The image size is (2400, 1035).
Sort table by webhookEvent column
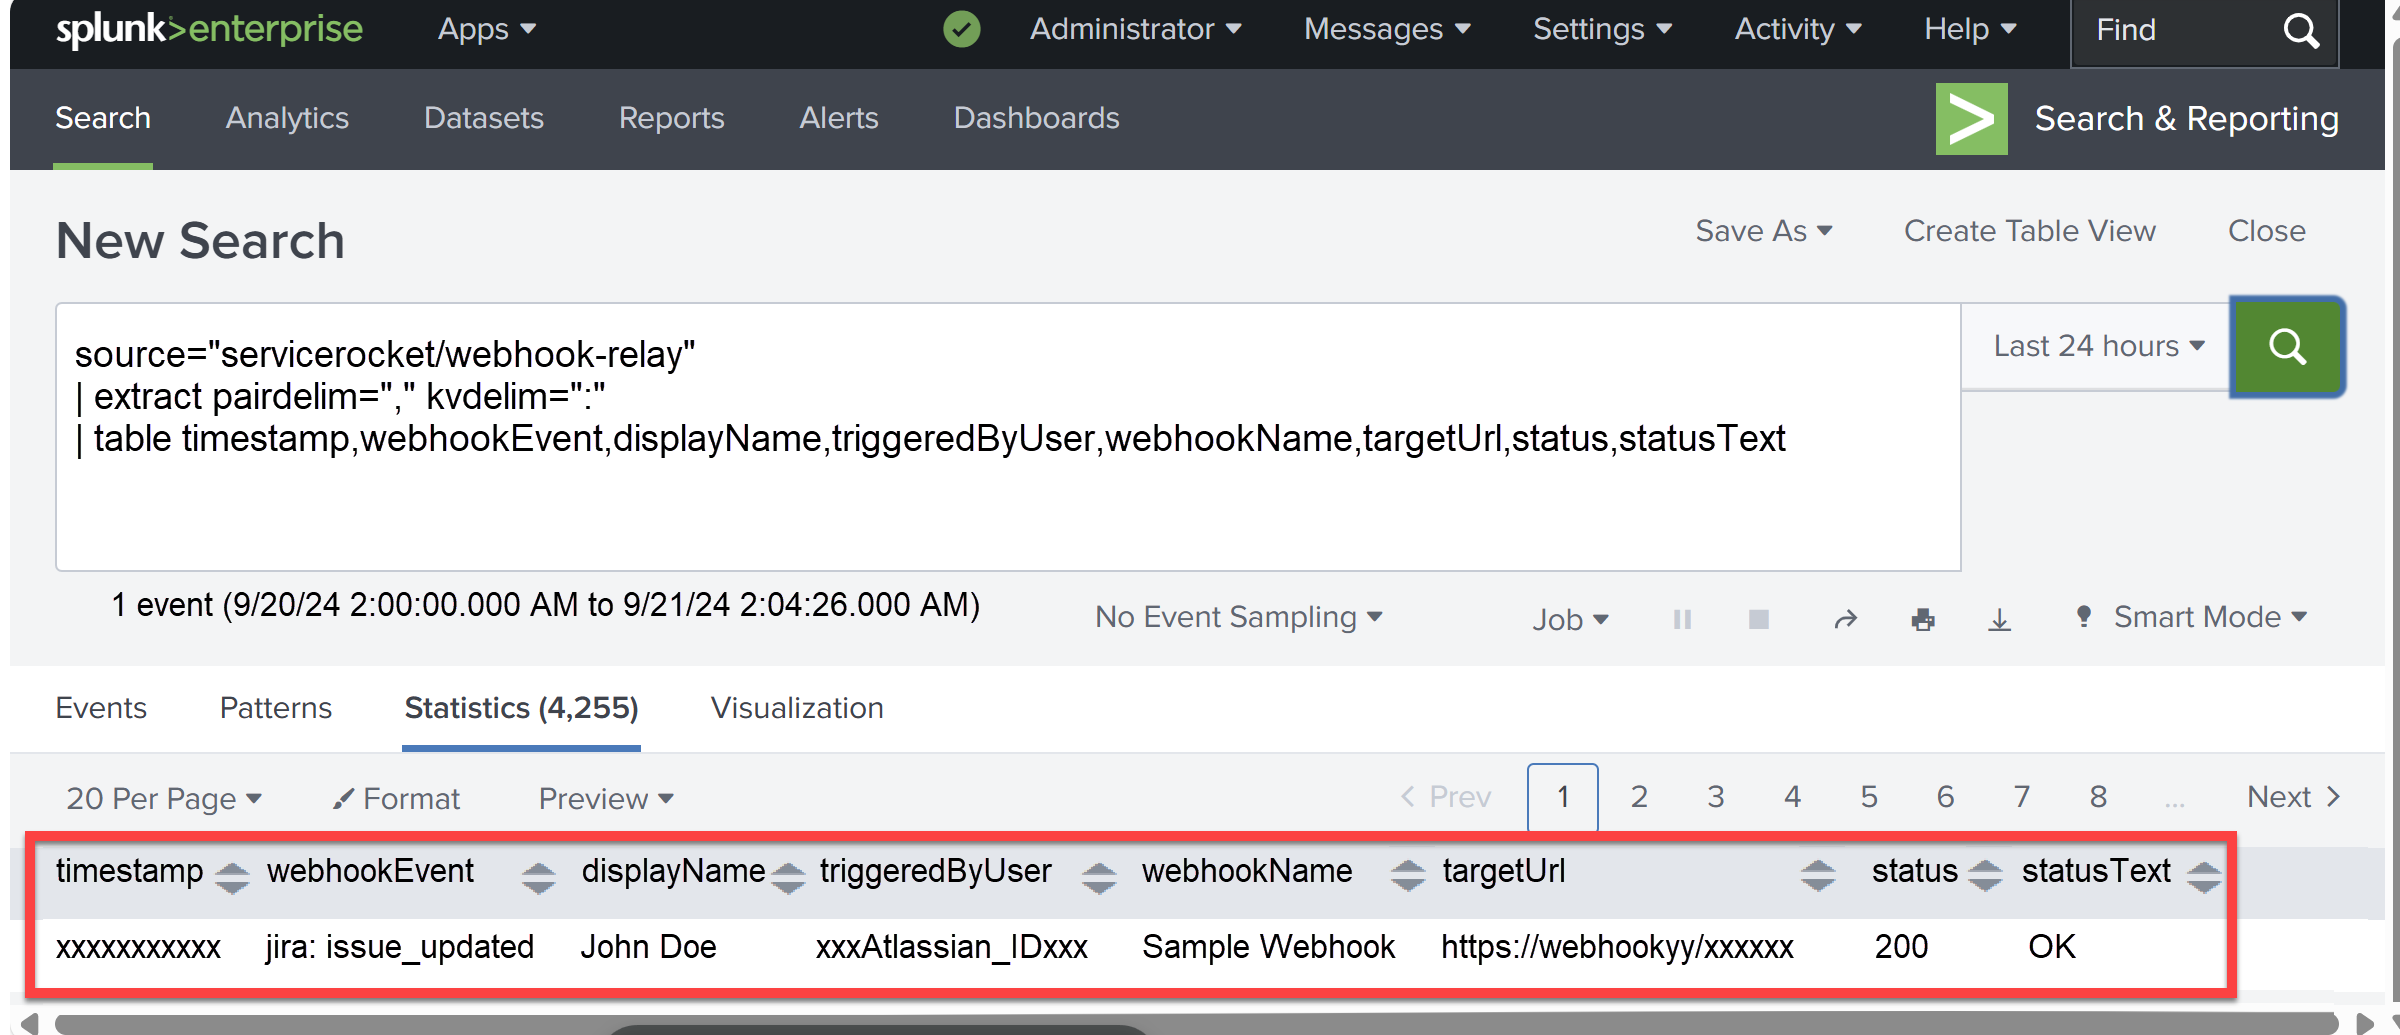(x=538, y=877)
